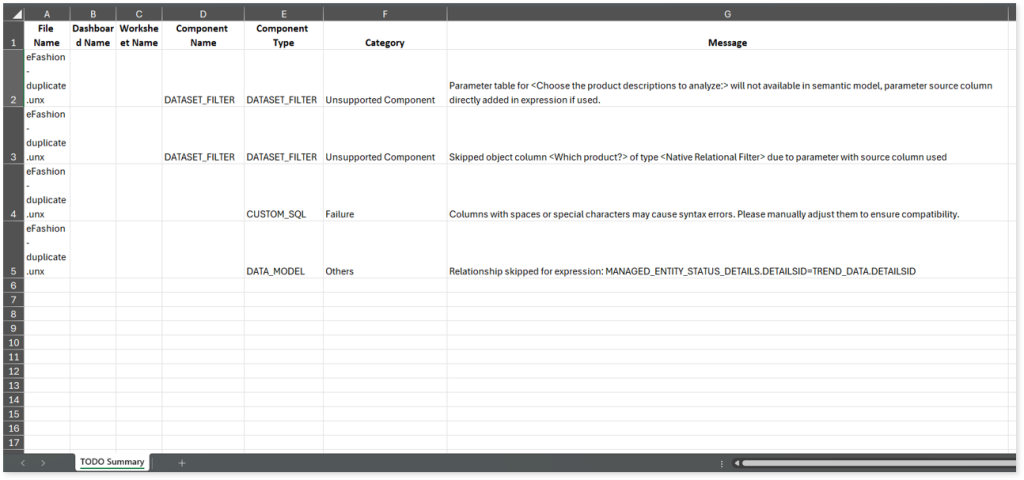Select the Message header cell
Viewport: 1024px width, 480px height.
[727, 43]
